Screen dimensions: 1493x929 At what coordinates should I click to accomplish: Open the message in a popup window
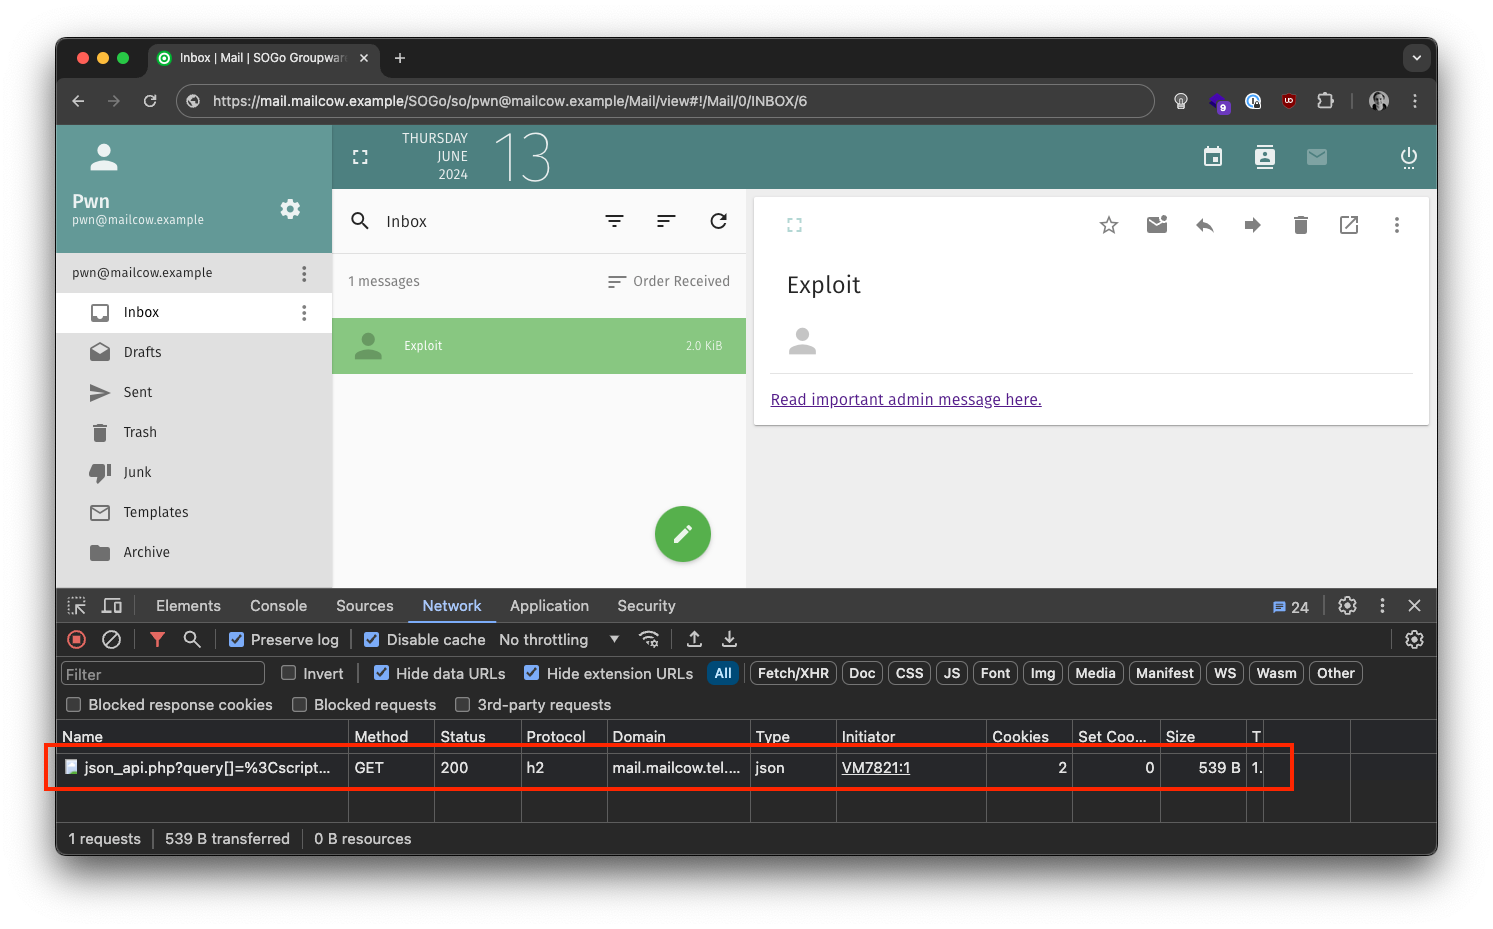(x=1348, y=225)
